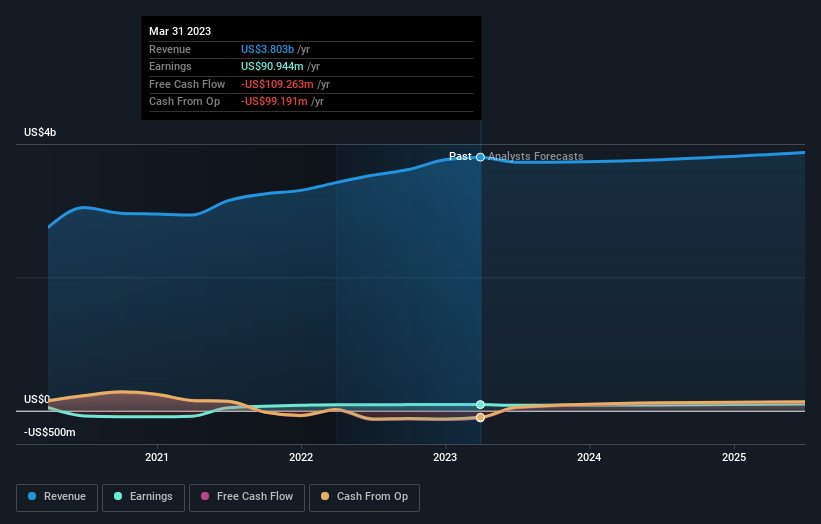The image size is (821, 524).
Task: Click the US$90.944m earnings value
Action: click(x=272, y=66)
